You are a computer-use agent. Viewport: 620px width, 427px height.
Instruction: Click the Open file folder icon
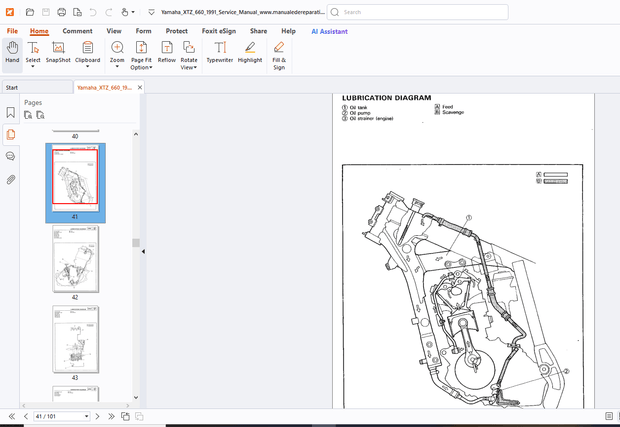(30, 12)
